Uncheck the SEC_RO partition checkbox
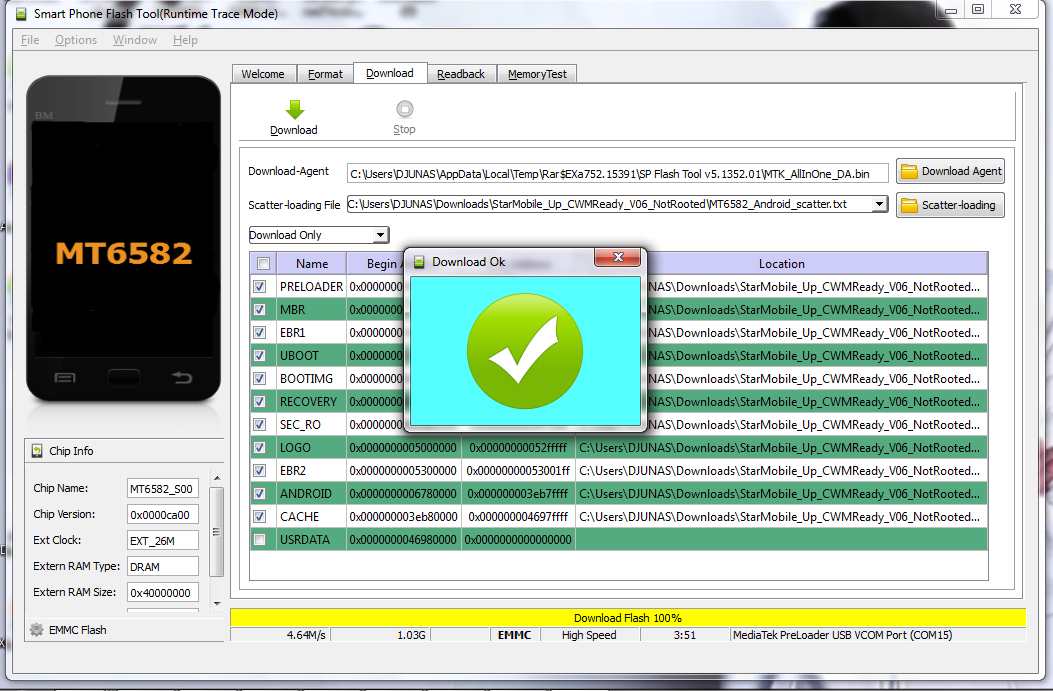 [x=260, y=424]
